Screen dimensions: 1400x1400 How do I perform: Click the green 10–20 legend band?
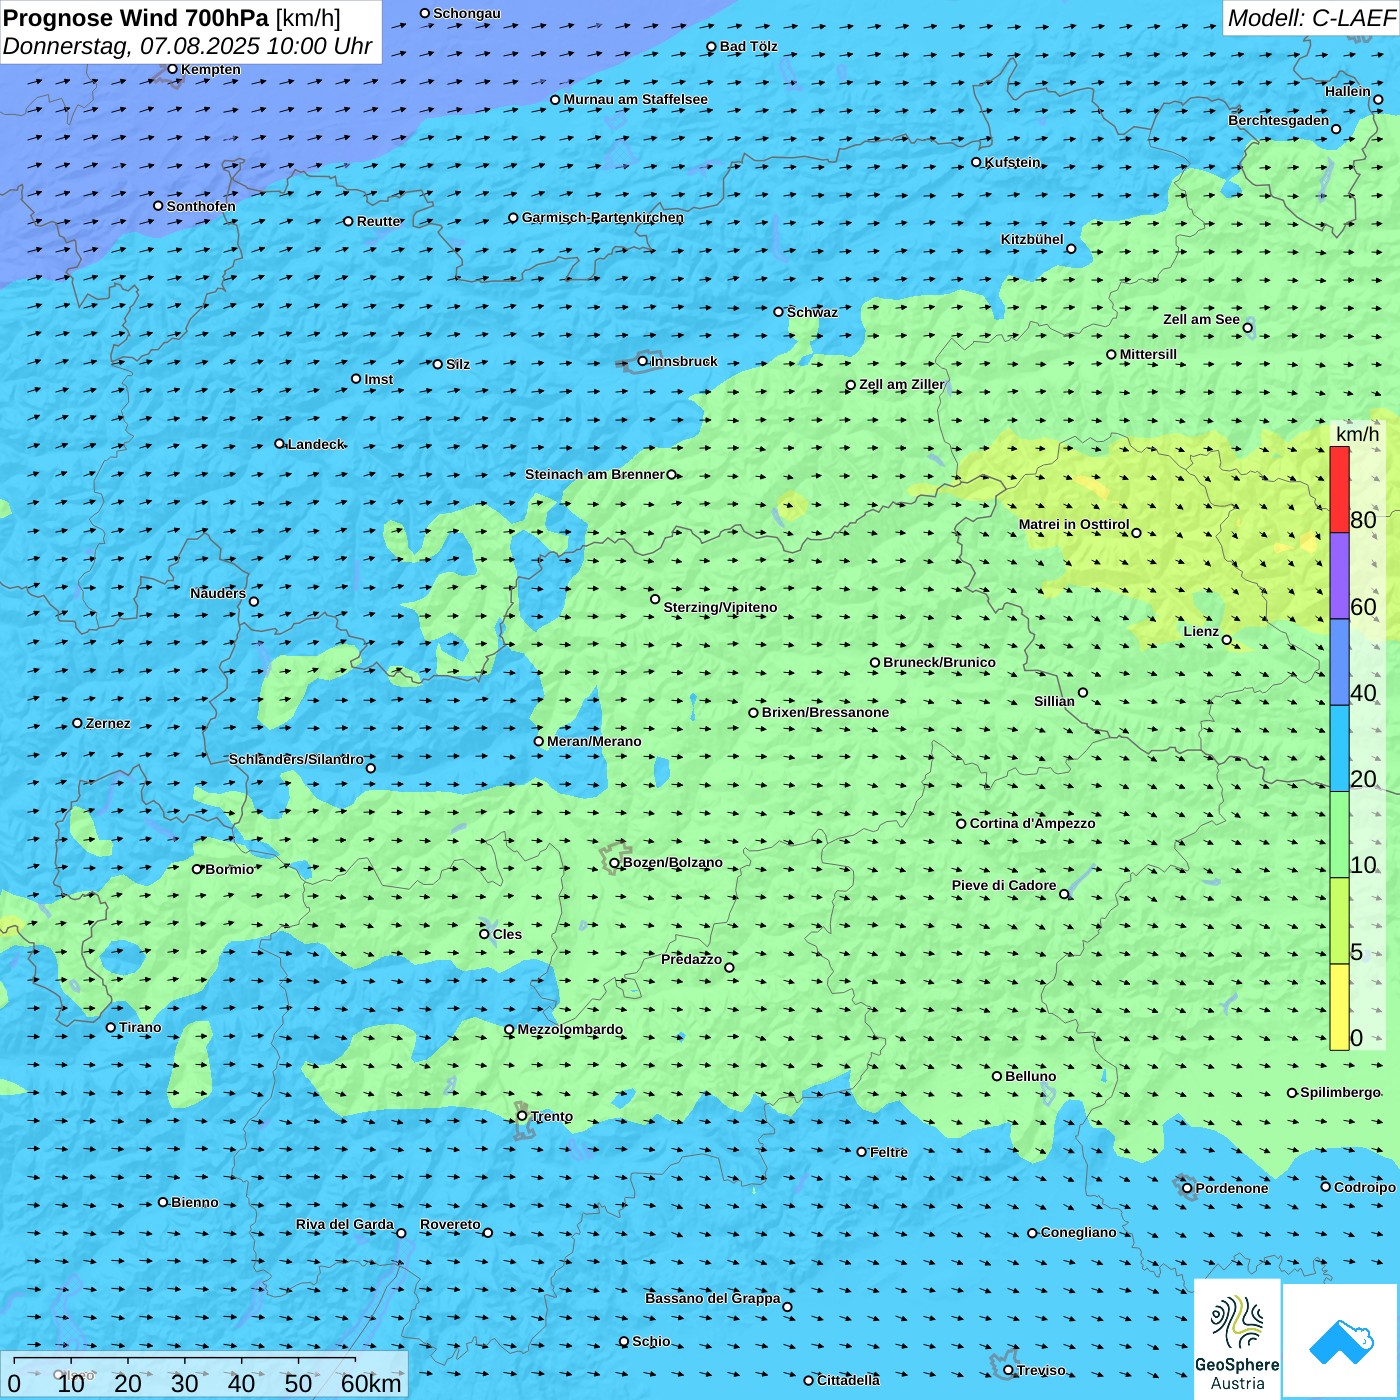coord(1339,834)
